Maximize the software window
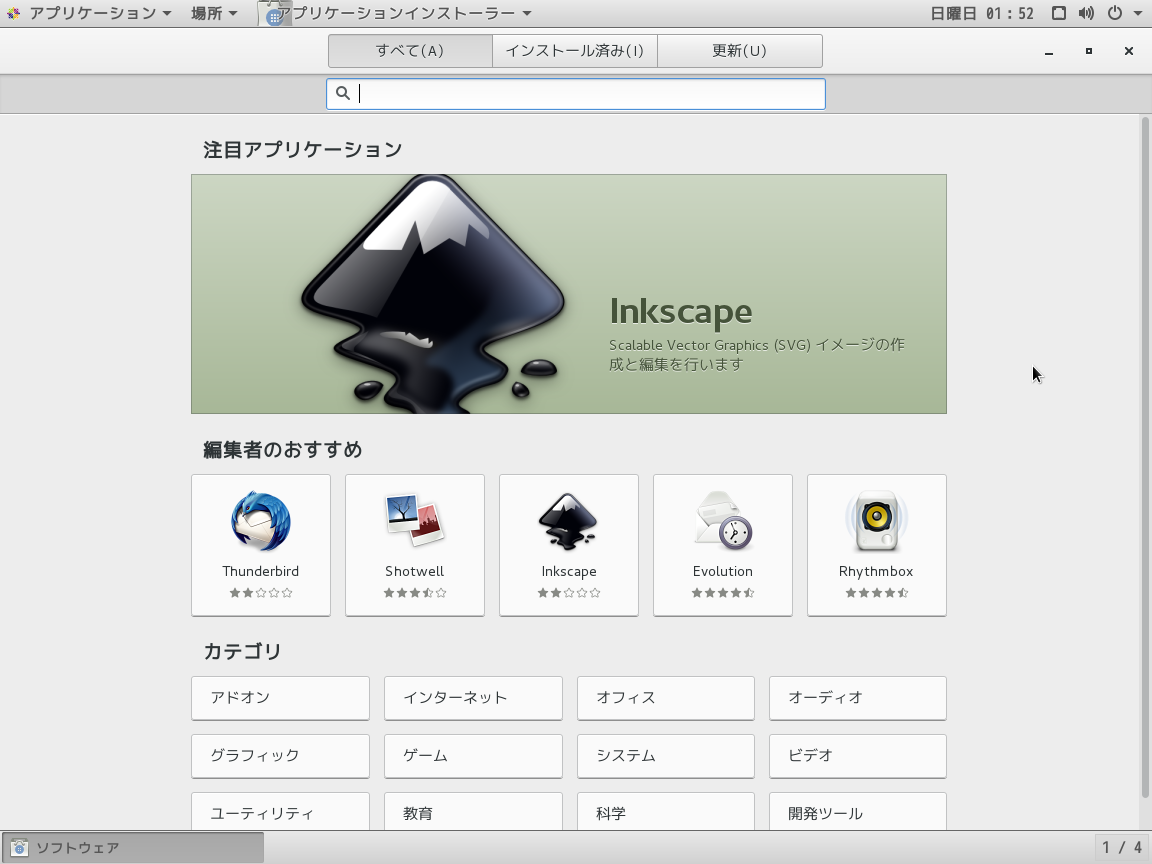The image size is (1152, 864). [1089, 51]
